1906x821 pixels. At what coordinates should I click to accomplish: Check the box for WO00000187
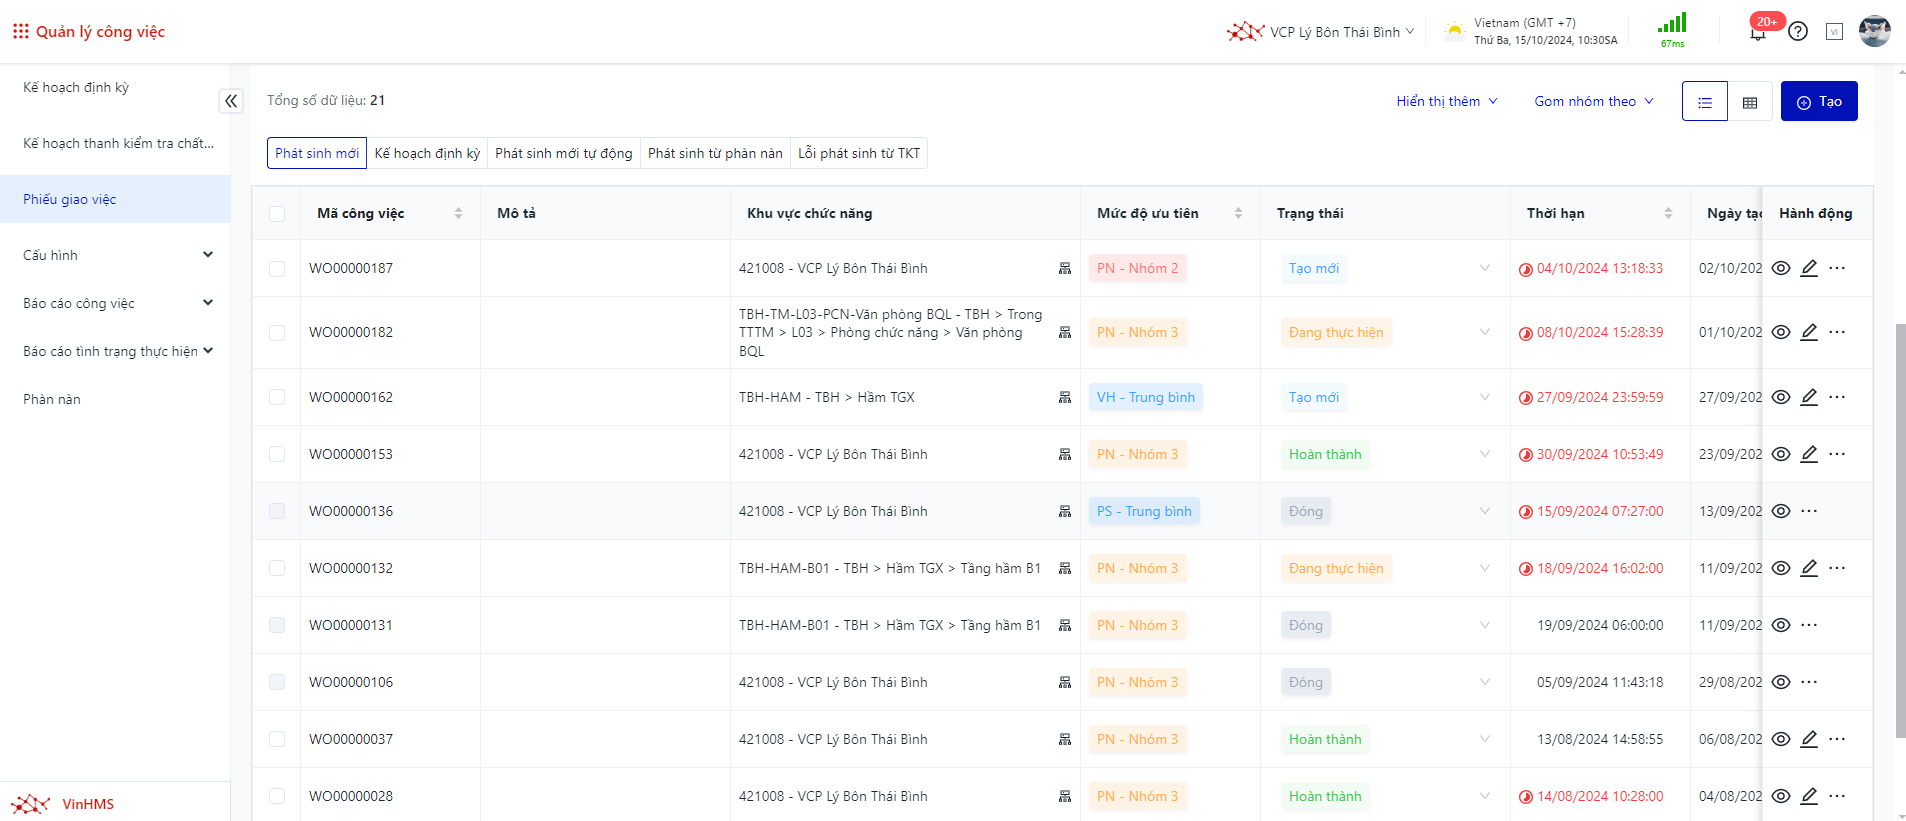277,269
